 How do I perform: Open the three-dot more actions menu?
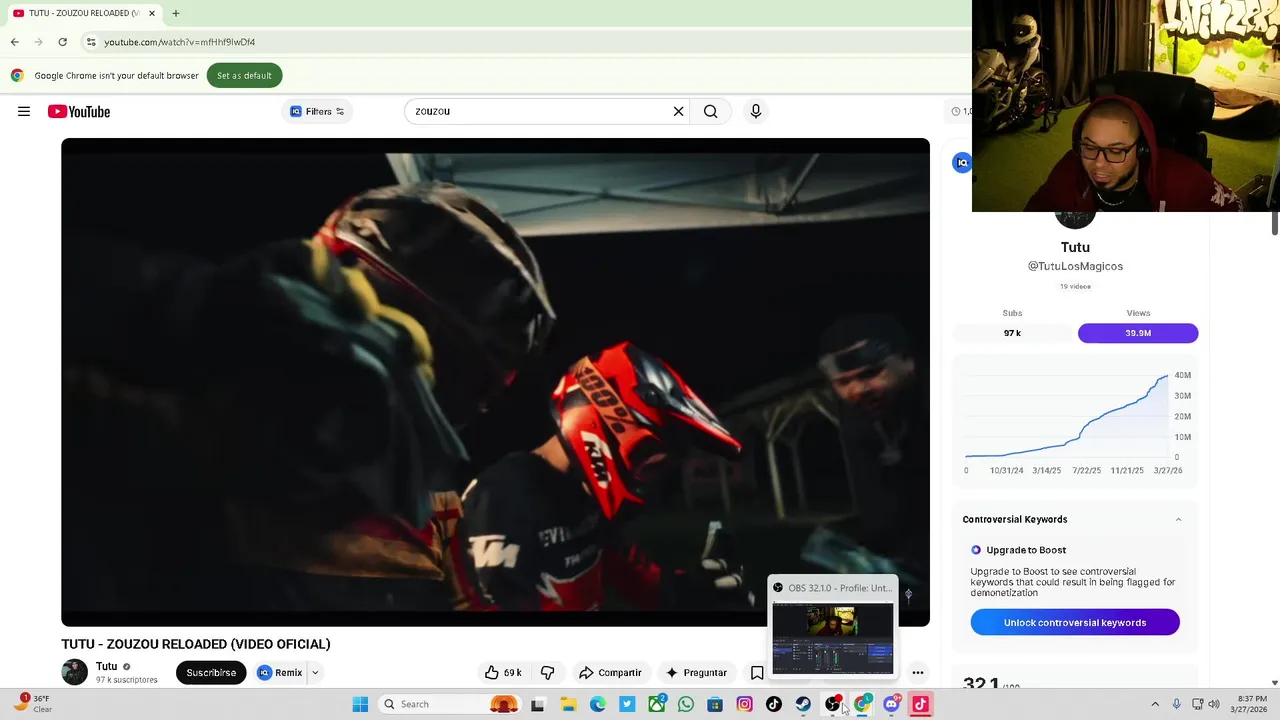[917, 672]
